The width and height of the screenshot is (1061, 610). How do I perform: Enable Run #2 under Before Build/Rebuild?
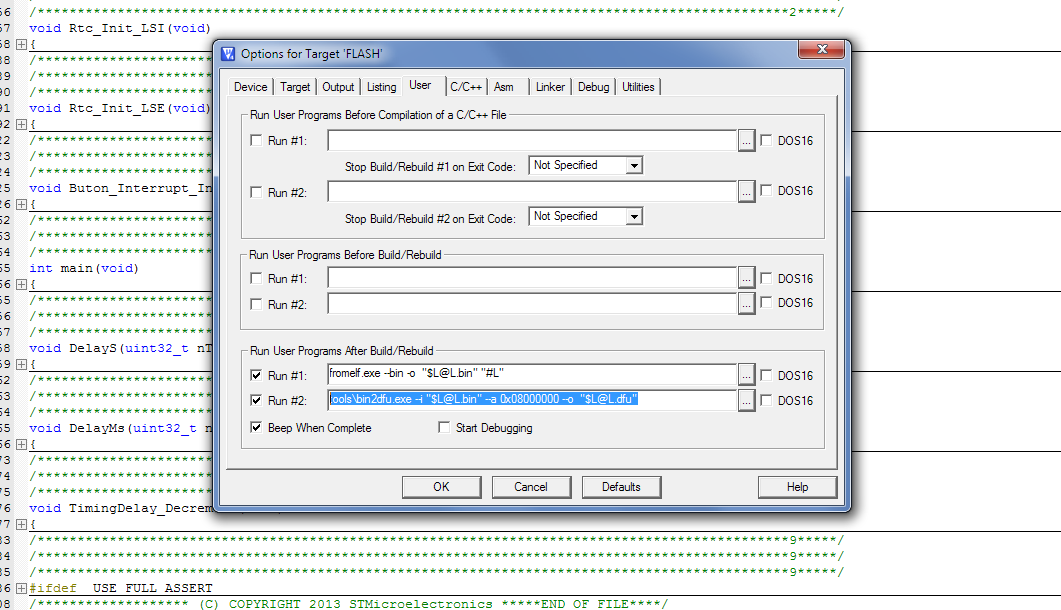[256, 304]
